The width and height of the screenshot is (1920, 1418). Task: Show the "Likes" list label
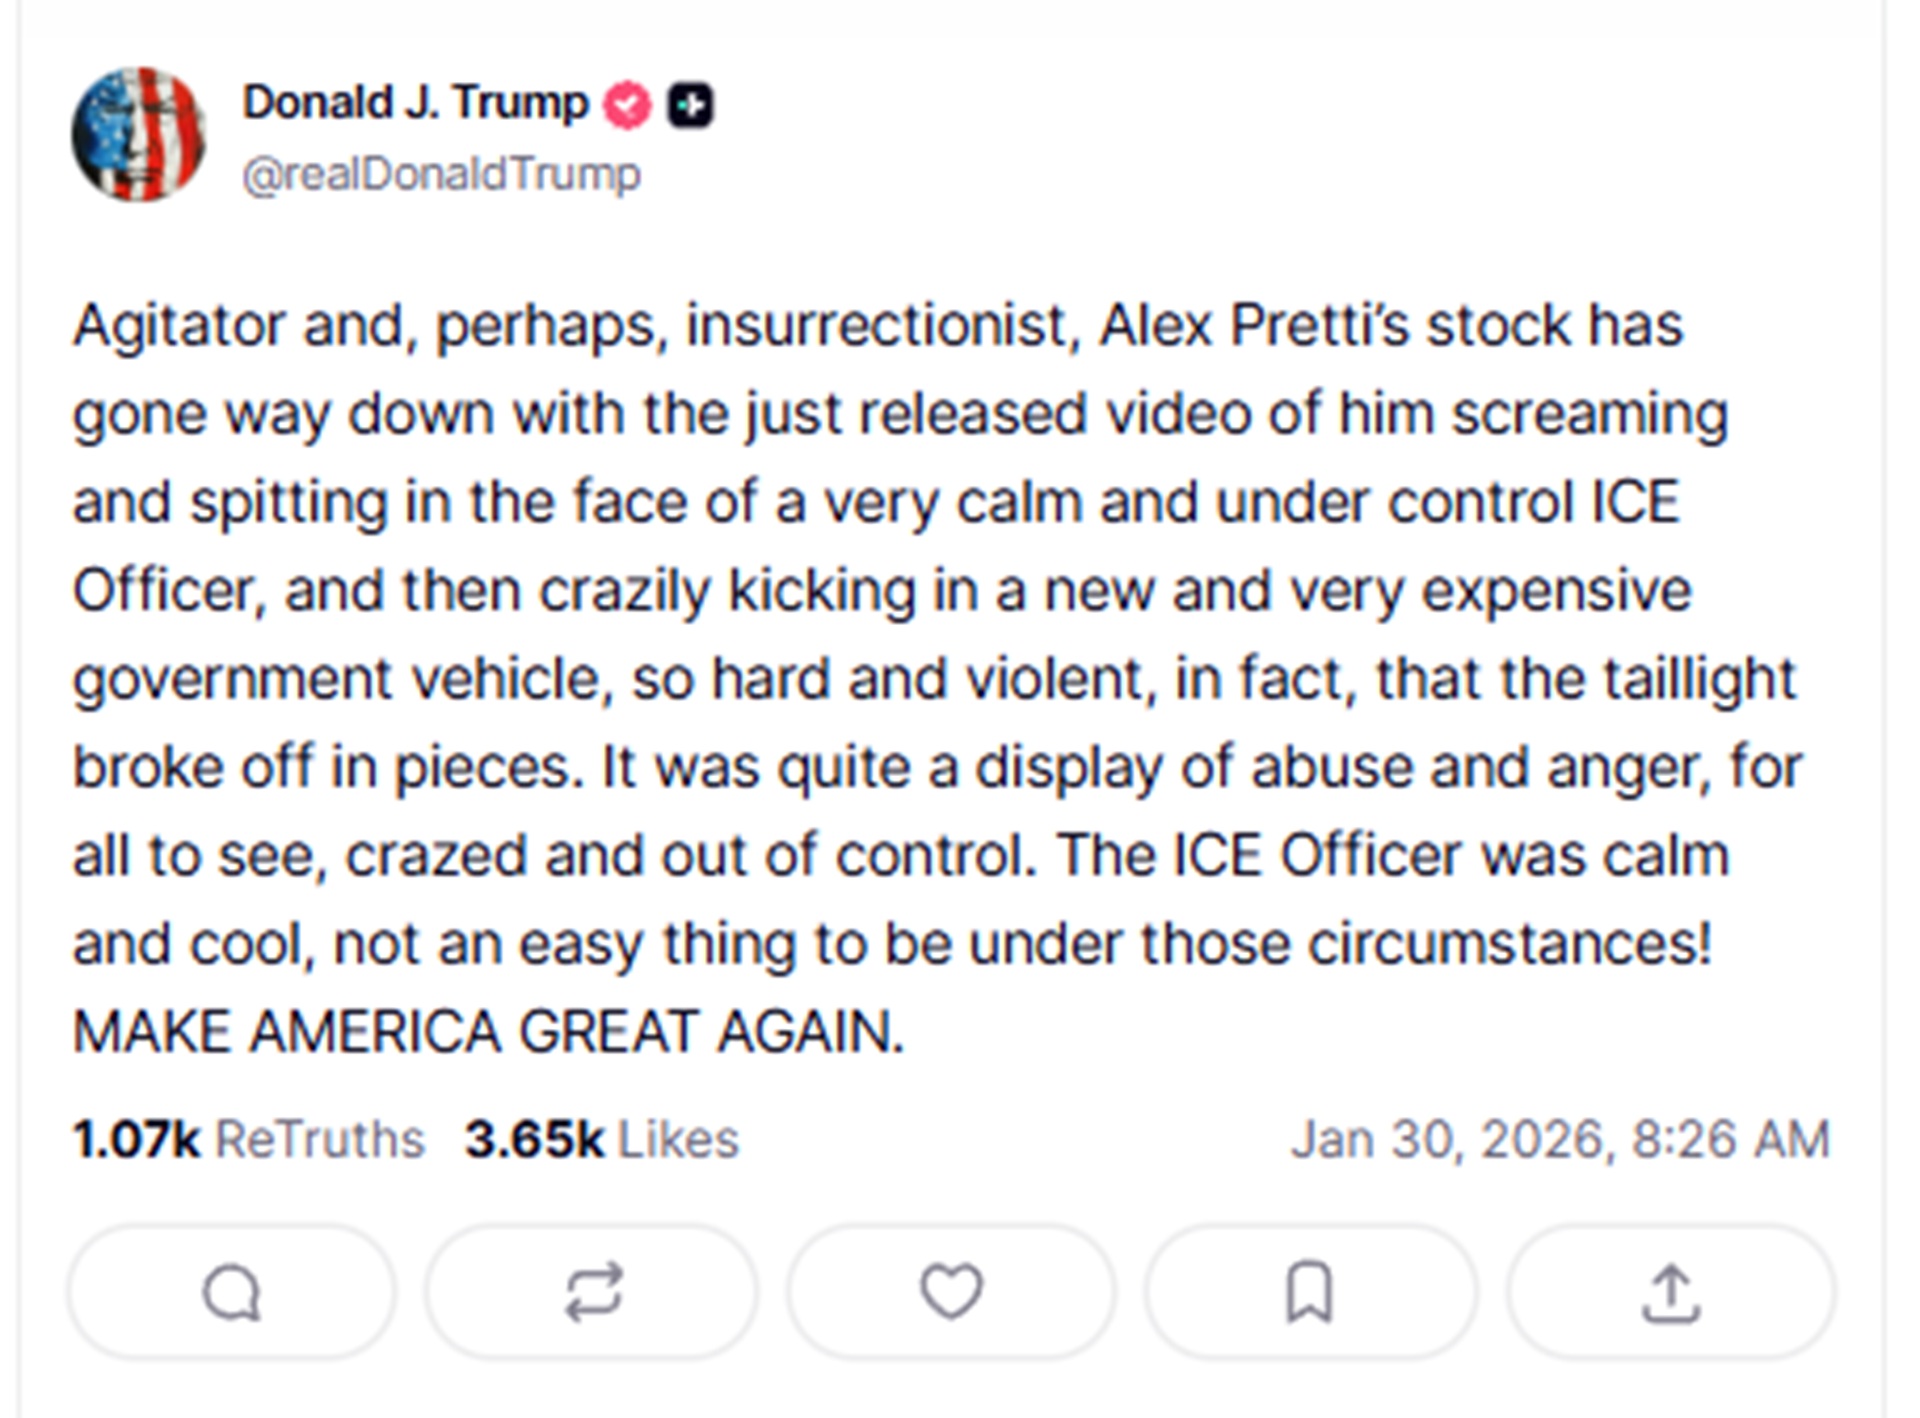(x=678, y=1139)
